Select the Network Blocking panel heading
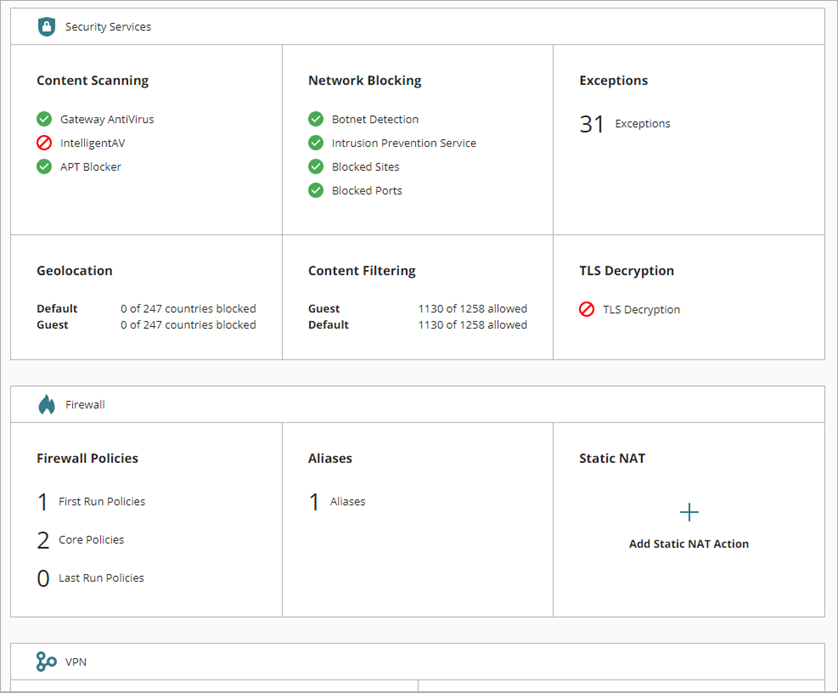Image resolution: width=838 pixels, height=693 pixels. tap(365, 80)
